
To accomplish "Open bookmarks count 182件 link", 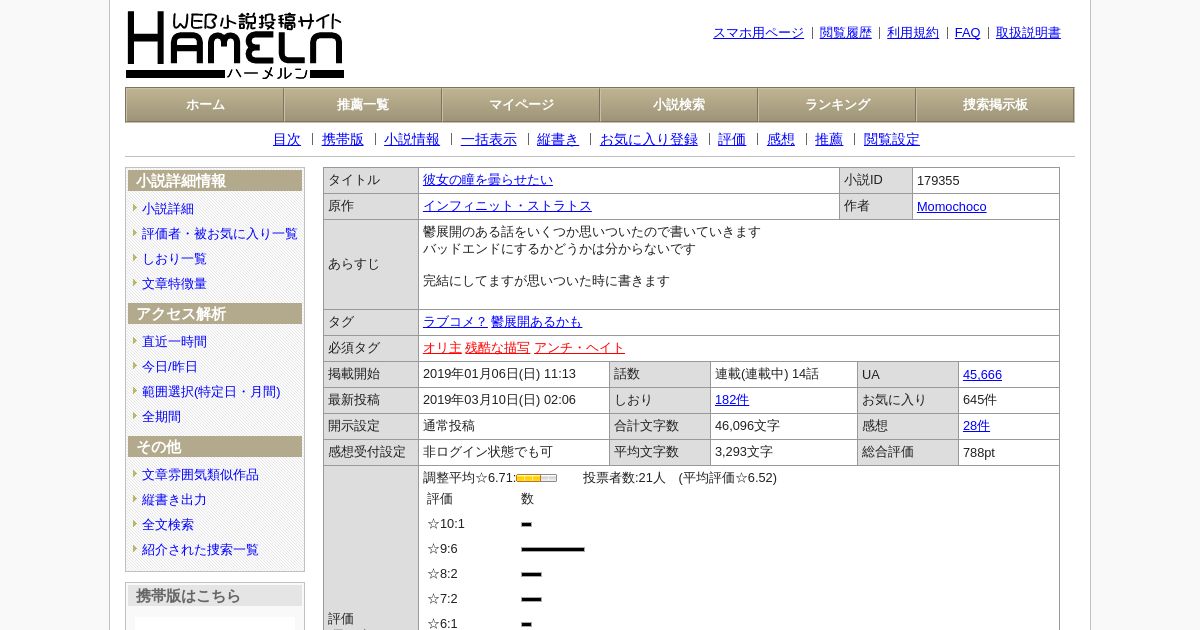I will pos(732,400).
